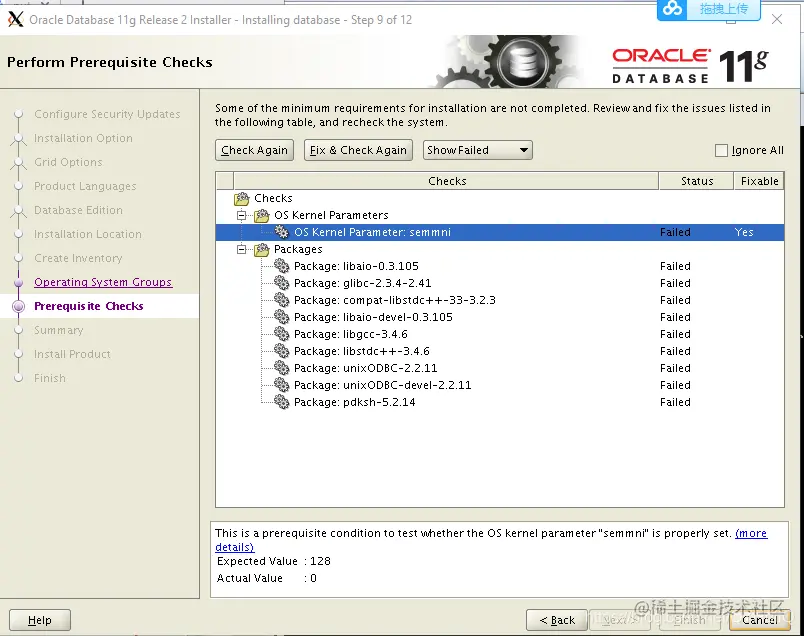
Task: Click the Fixable column header
Action: [x=759, y=181]
